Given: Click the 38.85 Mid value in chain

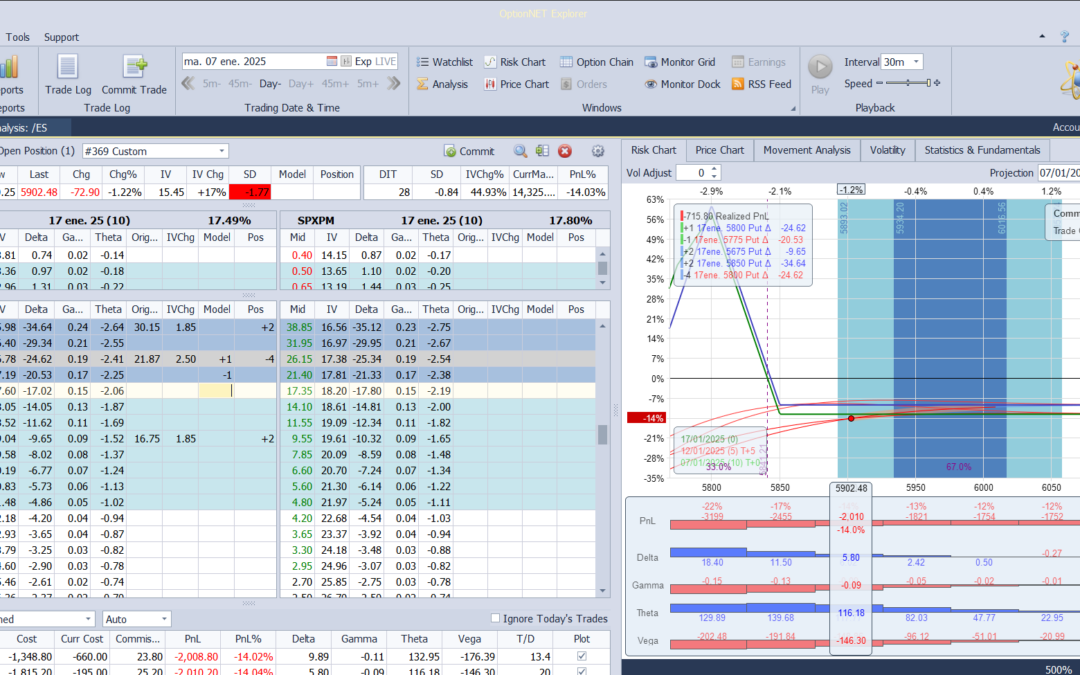Looking at the screenshot, I should [300, 327].
